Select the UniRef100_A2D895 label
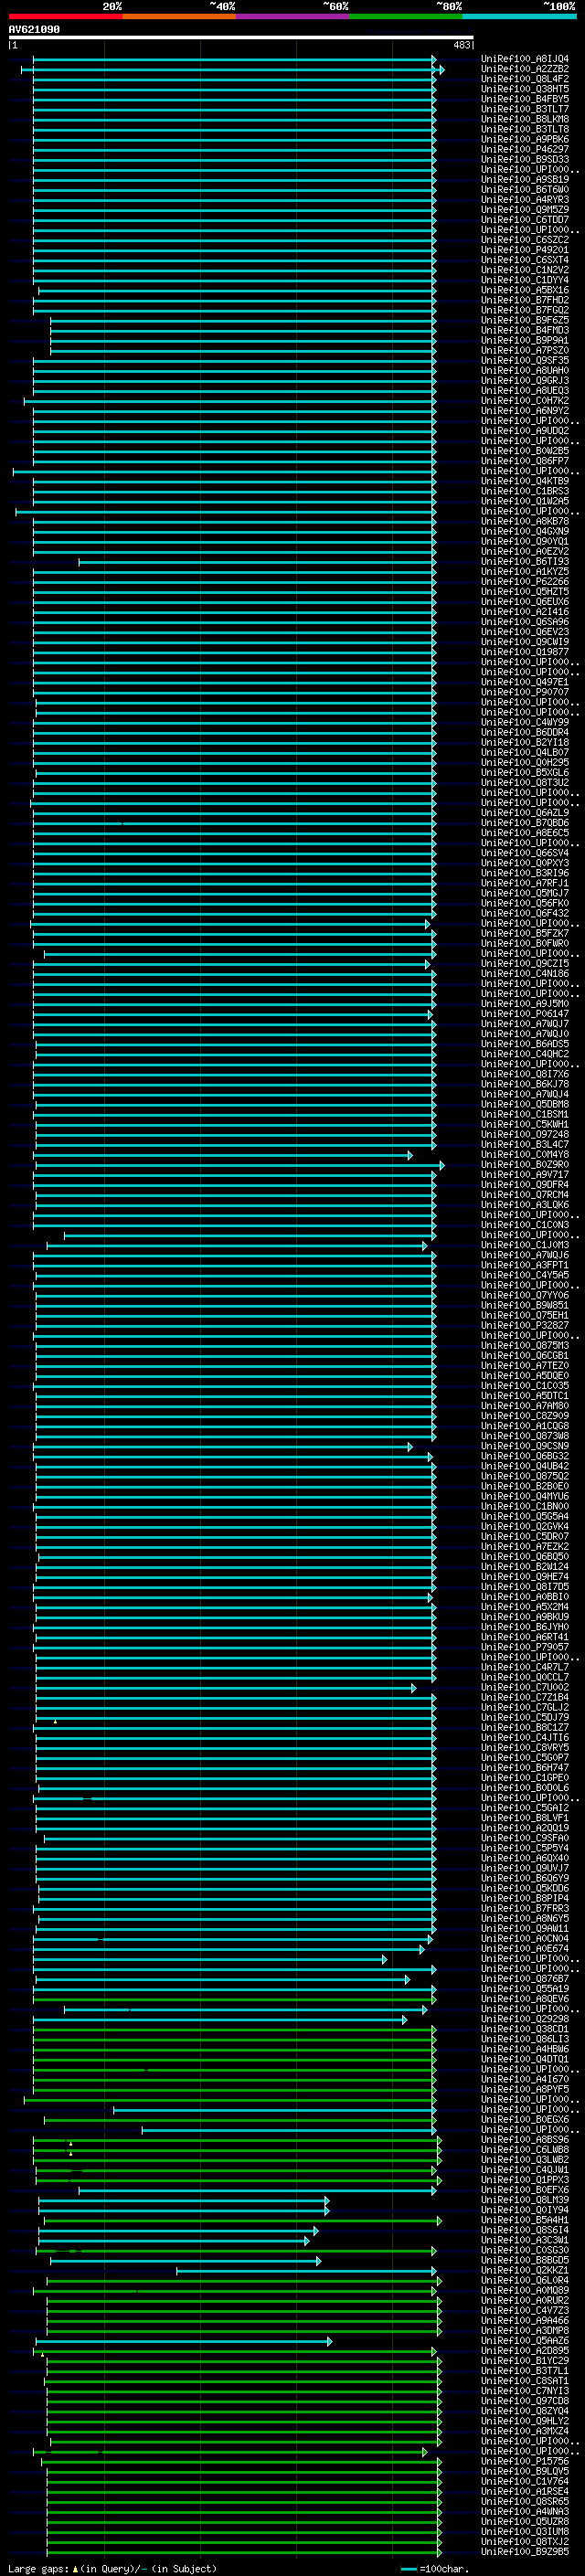The image size is (585, 2576). 525,2350
